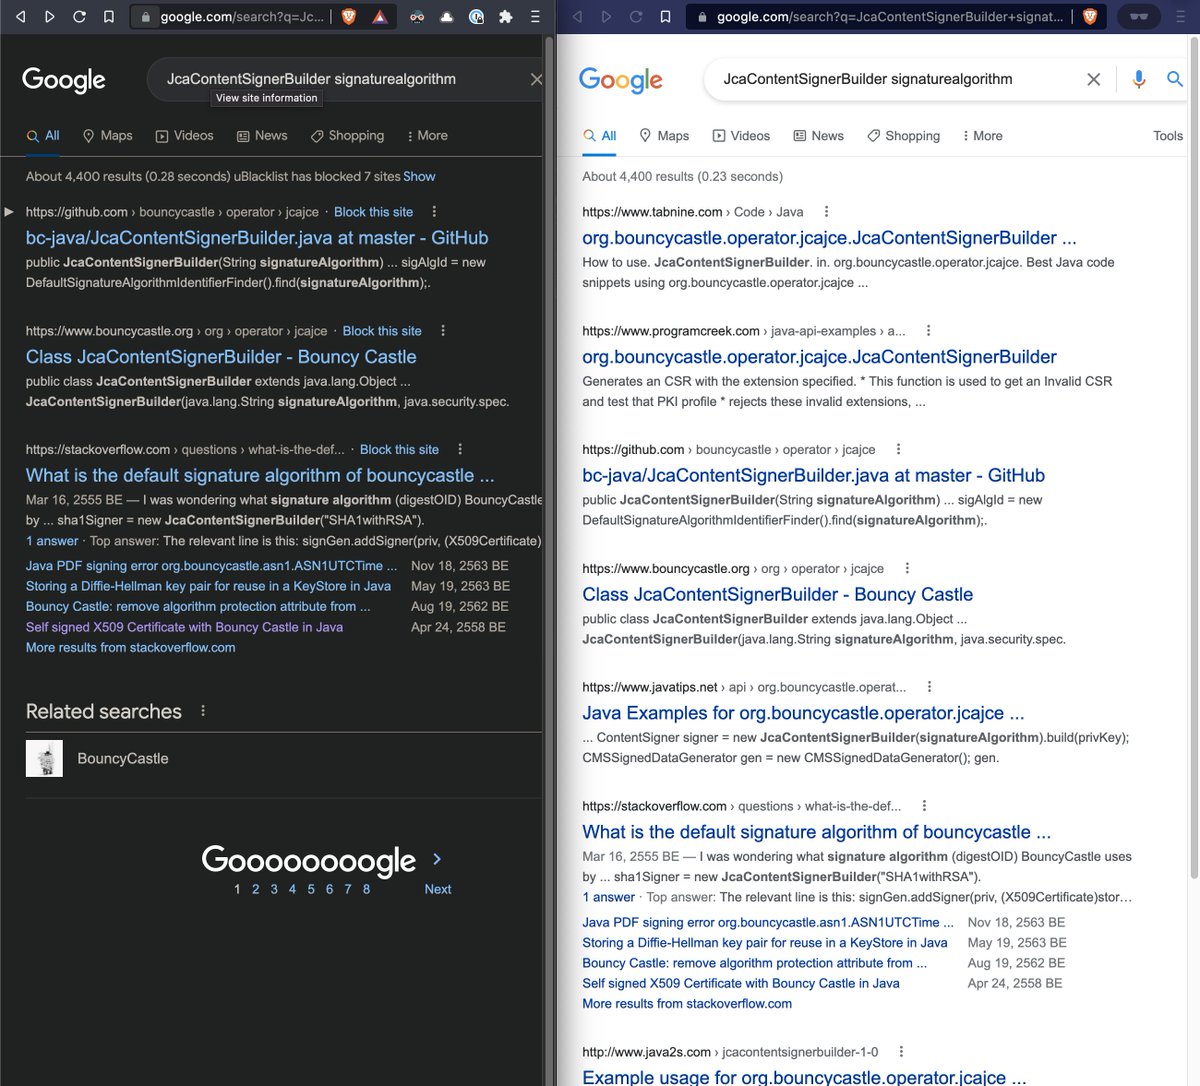Open options dots for bouncycastle.org result in left window

pos(443,331)
